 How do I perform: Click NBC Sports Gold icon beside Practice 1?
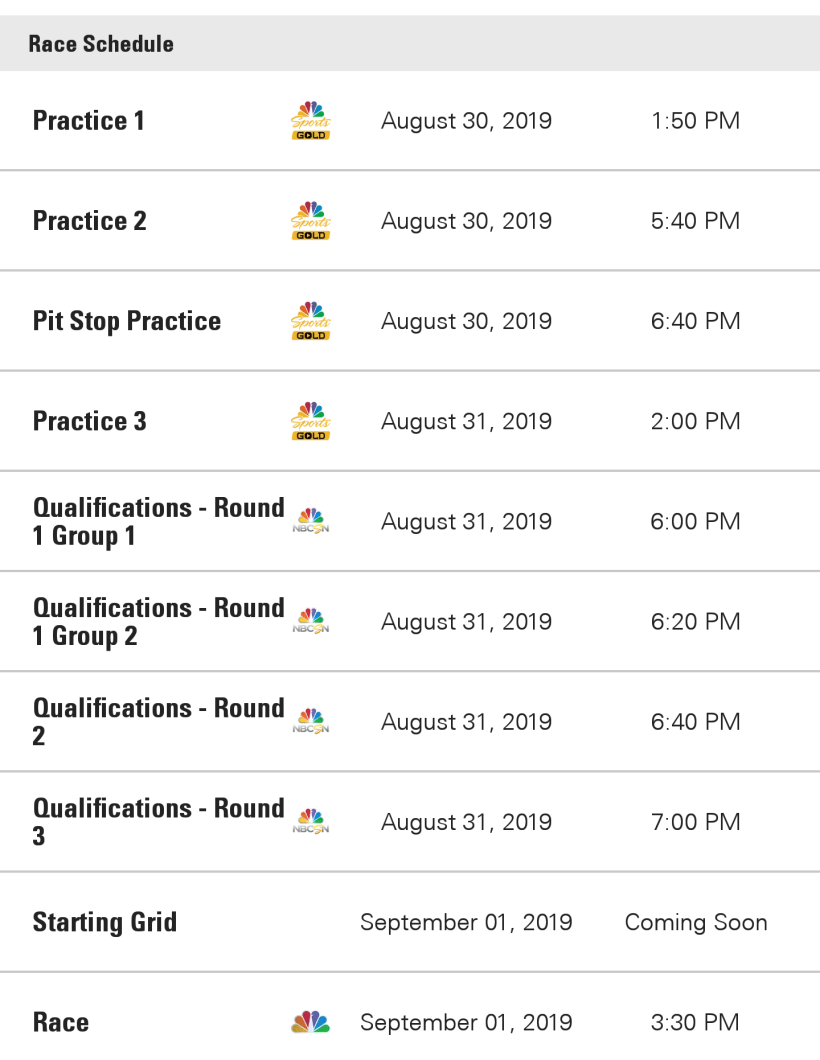click(x=310, y=121)
